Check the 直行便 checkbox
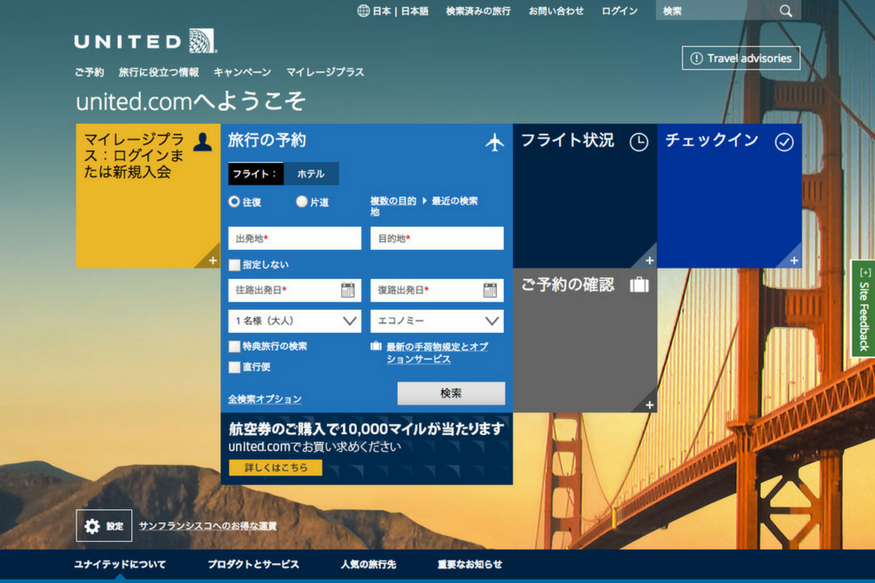Viewport: 875px width, 583px height. coord(235,367)
